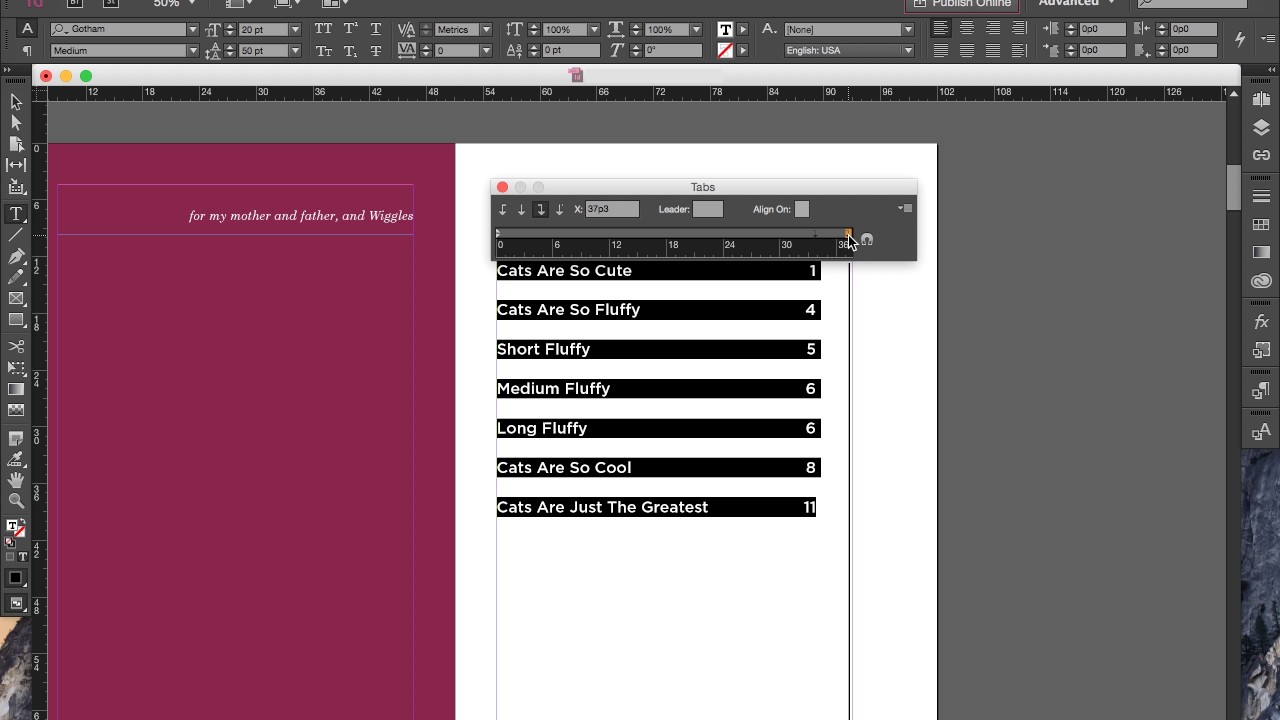The width and height of the screenshot is (1280, 720).
Task: Open the Gotham font family dropdown
Action: click(x=193, y=29)
